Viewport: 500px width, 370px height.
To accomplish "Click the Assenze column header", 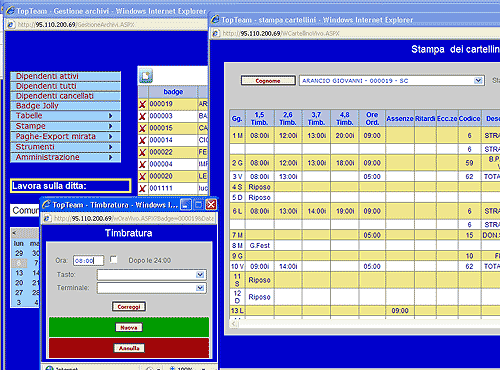I will coord(400,118).
